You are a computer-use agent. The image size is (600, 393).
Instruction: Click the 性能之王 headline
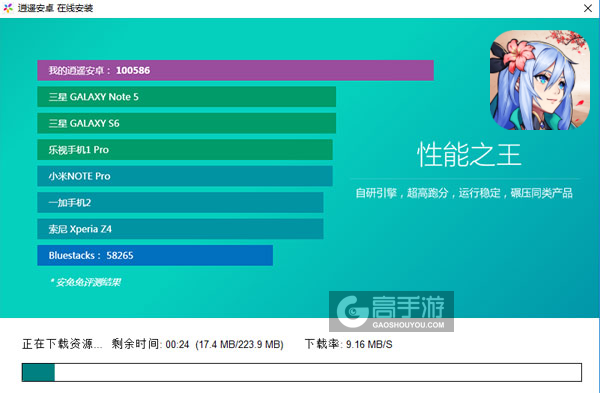pos(469,155)
